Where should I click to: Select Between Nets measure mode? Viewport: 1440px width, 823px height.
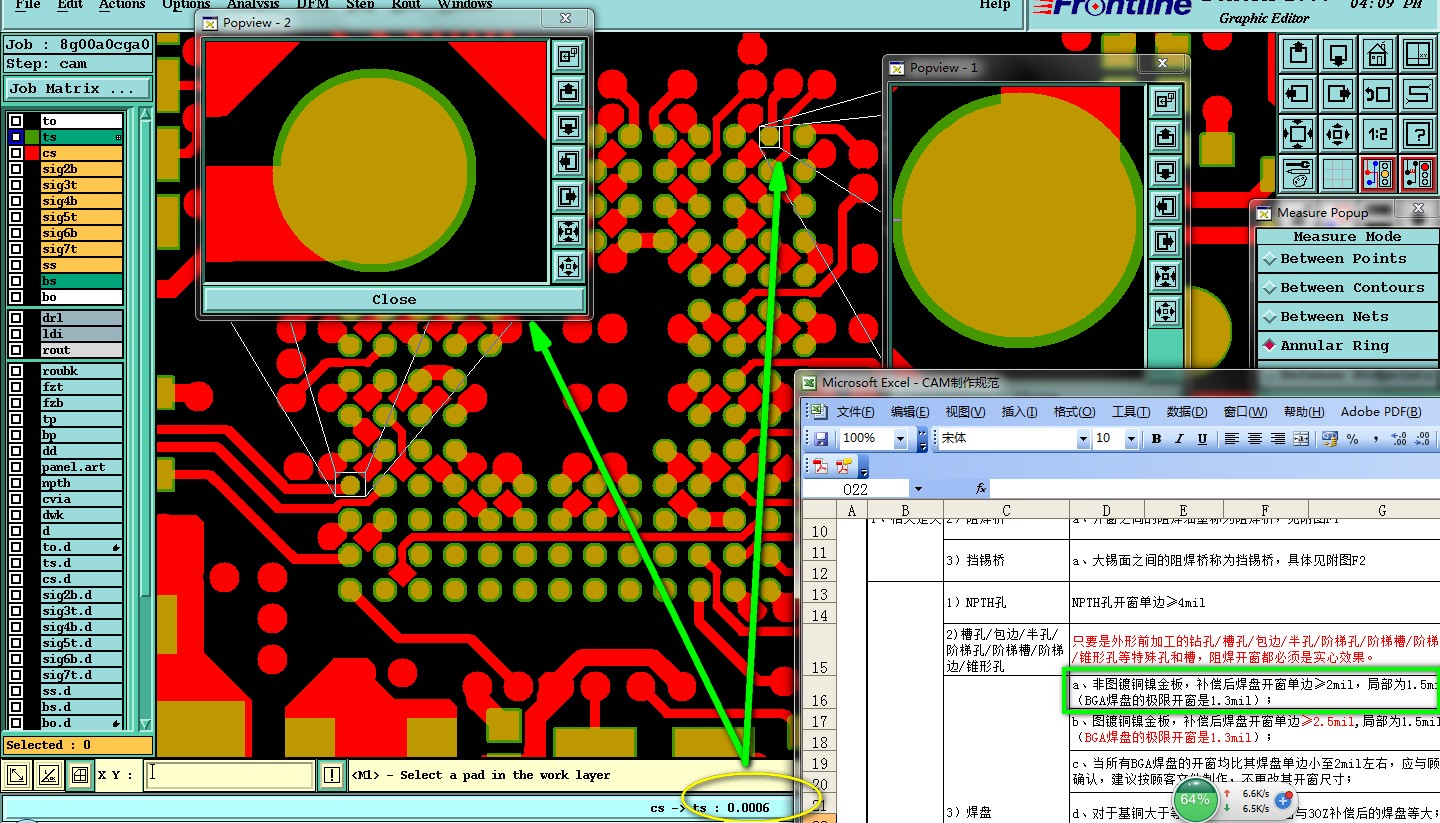(x=1346, y=317)
